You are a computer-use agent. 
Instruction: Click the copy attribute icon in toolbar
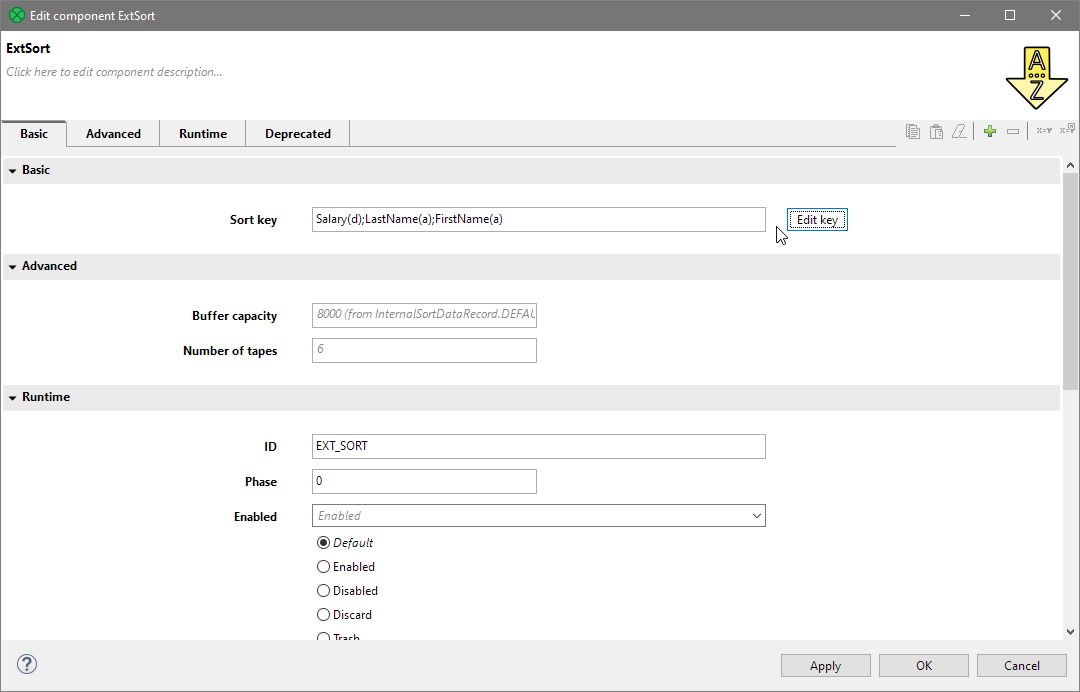[912, 131]
